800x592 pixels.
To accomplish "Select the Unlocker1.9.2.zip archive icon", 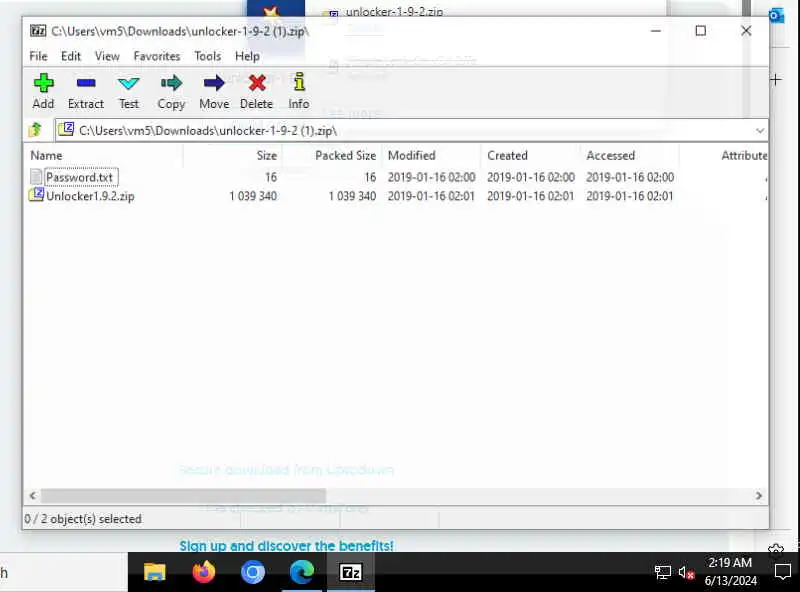I will click(36, 195).
